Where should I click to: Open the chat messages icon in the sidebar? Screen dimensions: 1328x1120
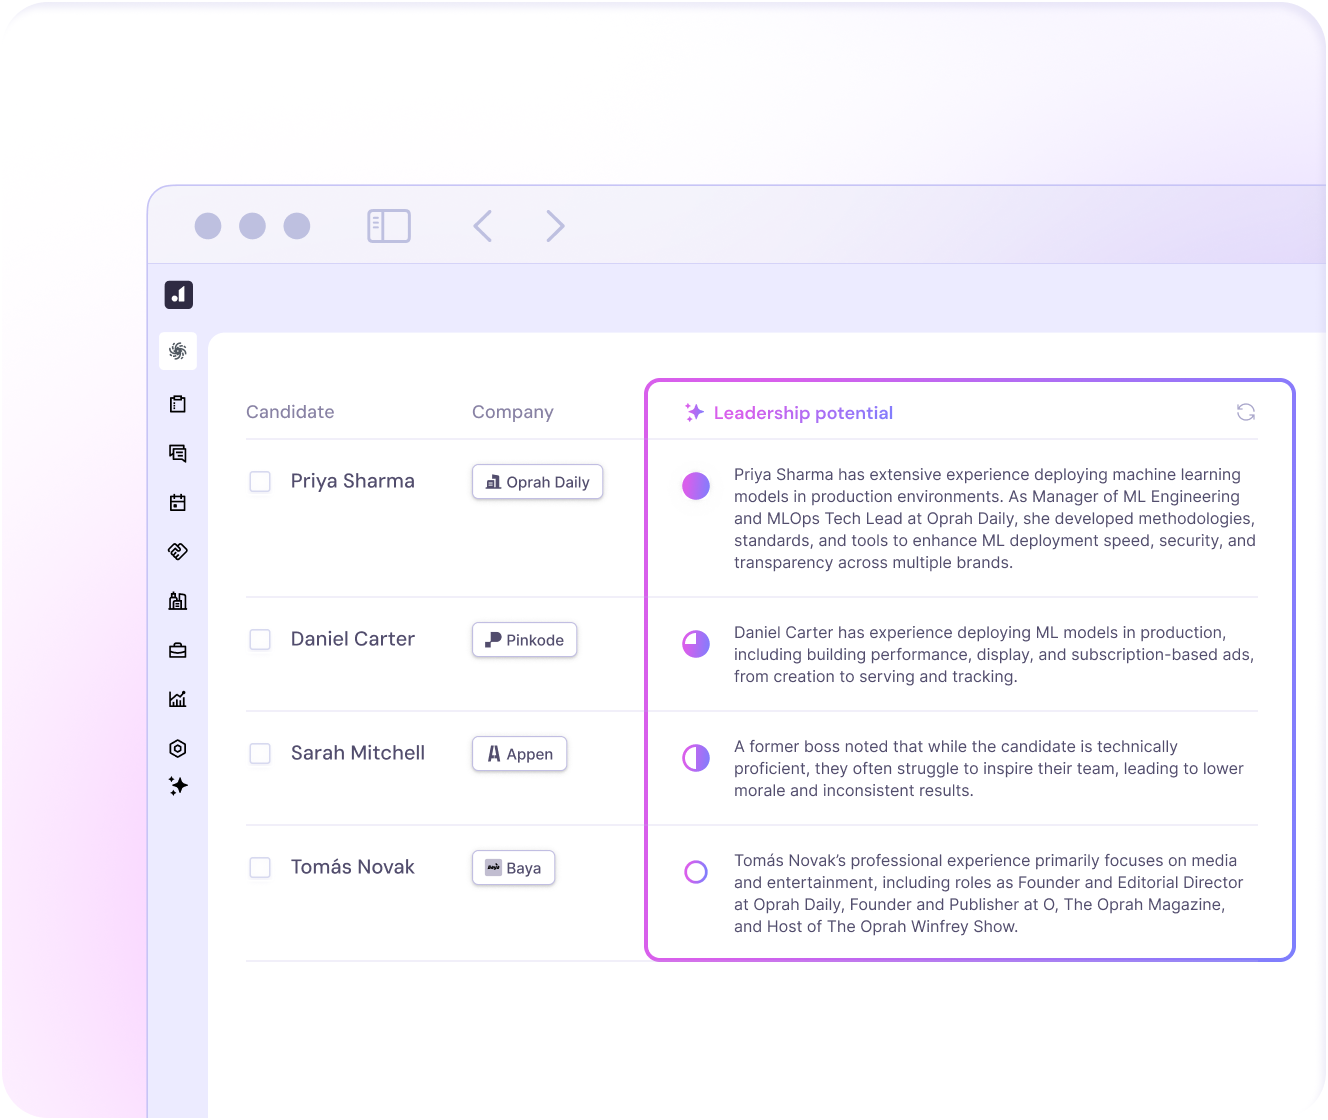[x=178, y=453]
